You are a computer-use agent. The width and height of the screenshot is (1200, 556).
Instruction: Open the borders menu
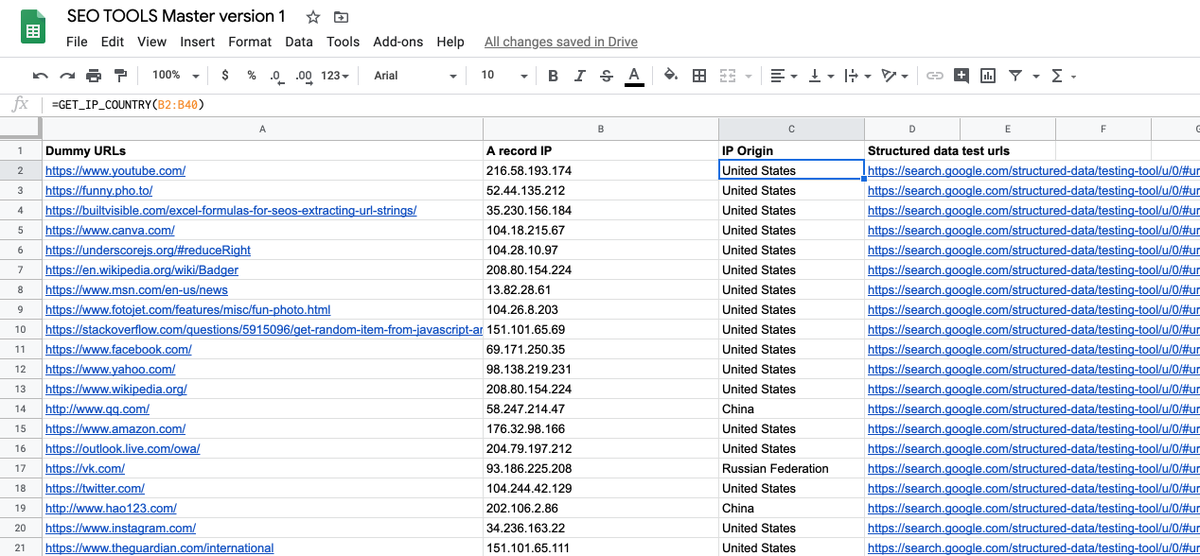click(700, 75)
